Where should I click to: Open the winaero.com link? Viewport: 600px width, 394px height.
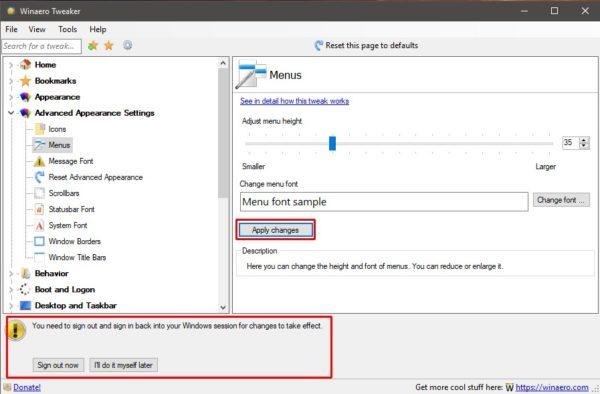coord(552,387)
